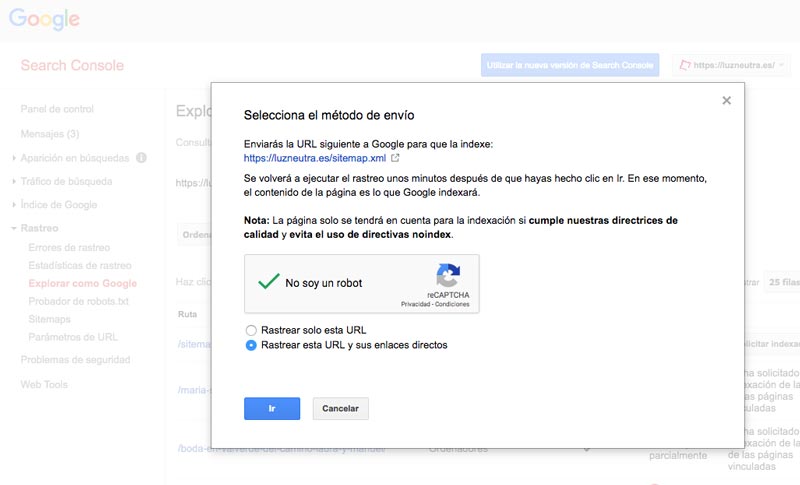Open Web Tools in sidebar
The image size is (800, 485).
pos(44,385)
